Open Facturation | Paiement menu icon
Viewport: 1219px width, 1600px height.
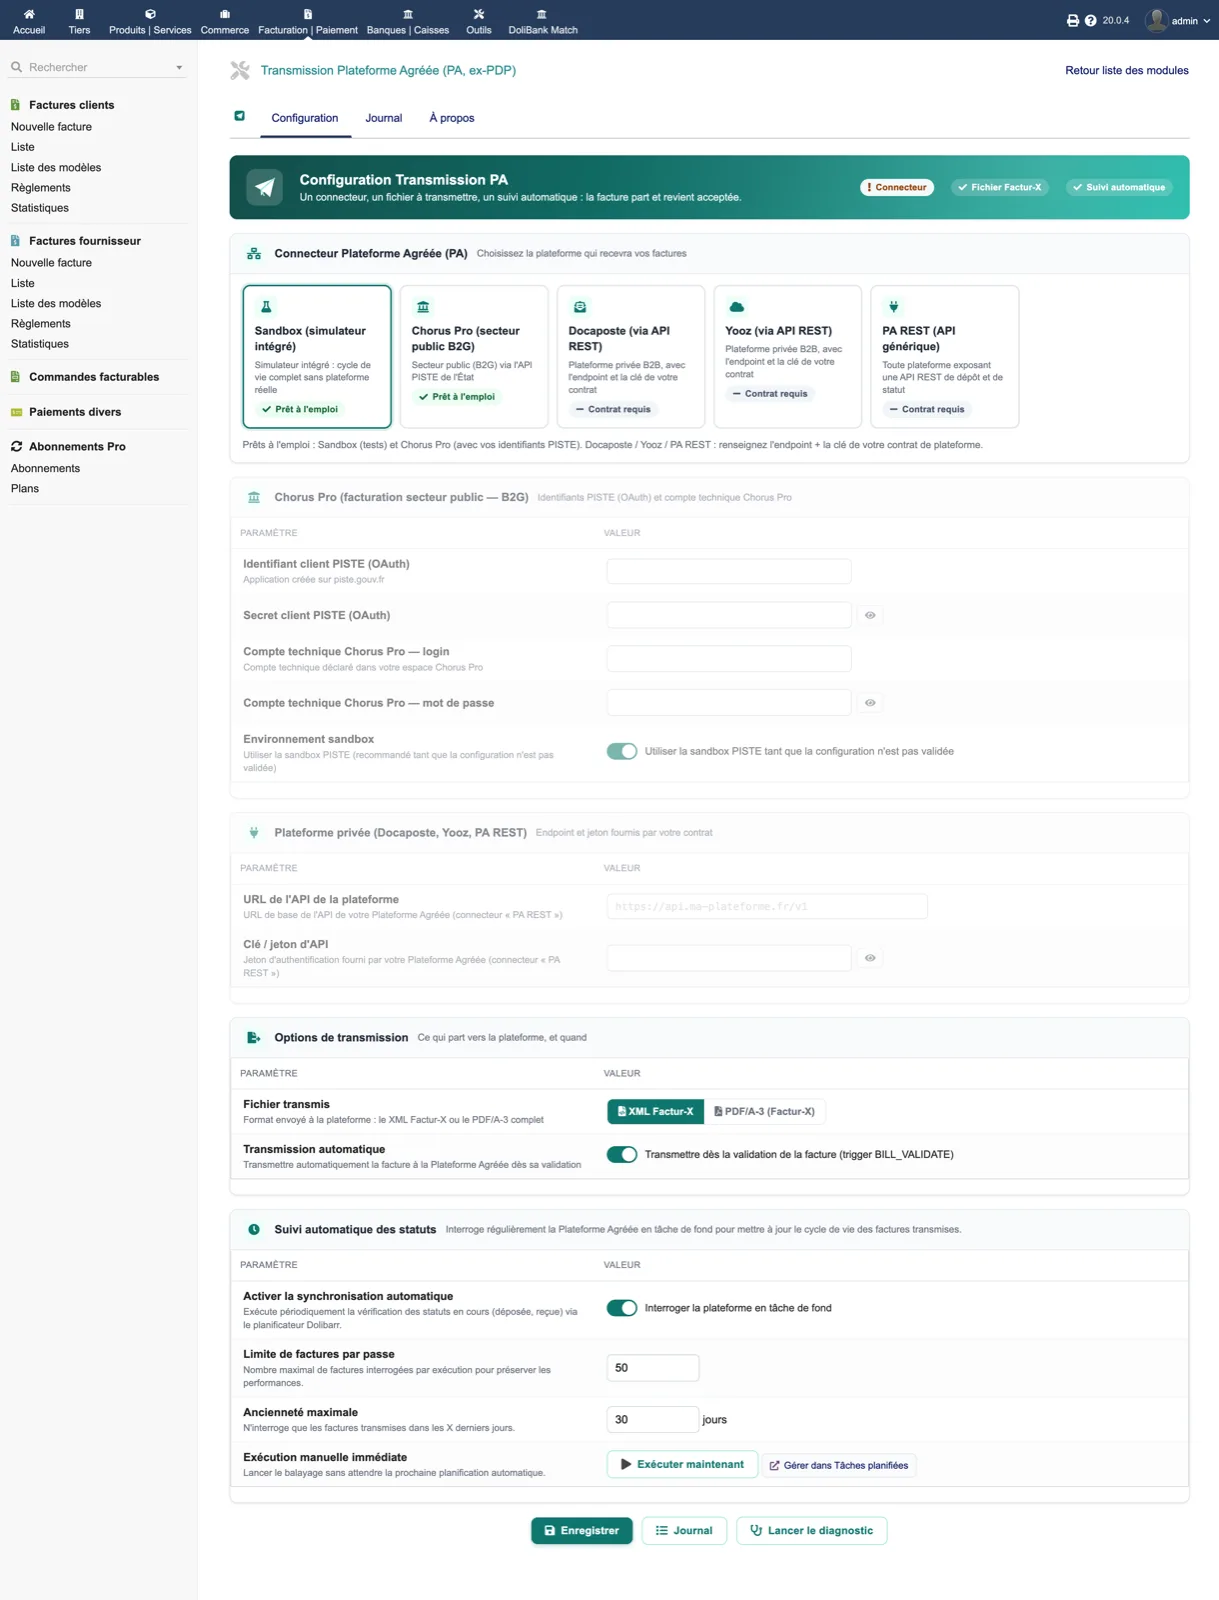pos(308,14)
